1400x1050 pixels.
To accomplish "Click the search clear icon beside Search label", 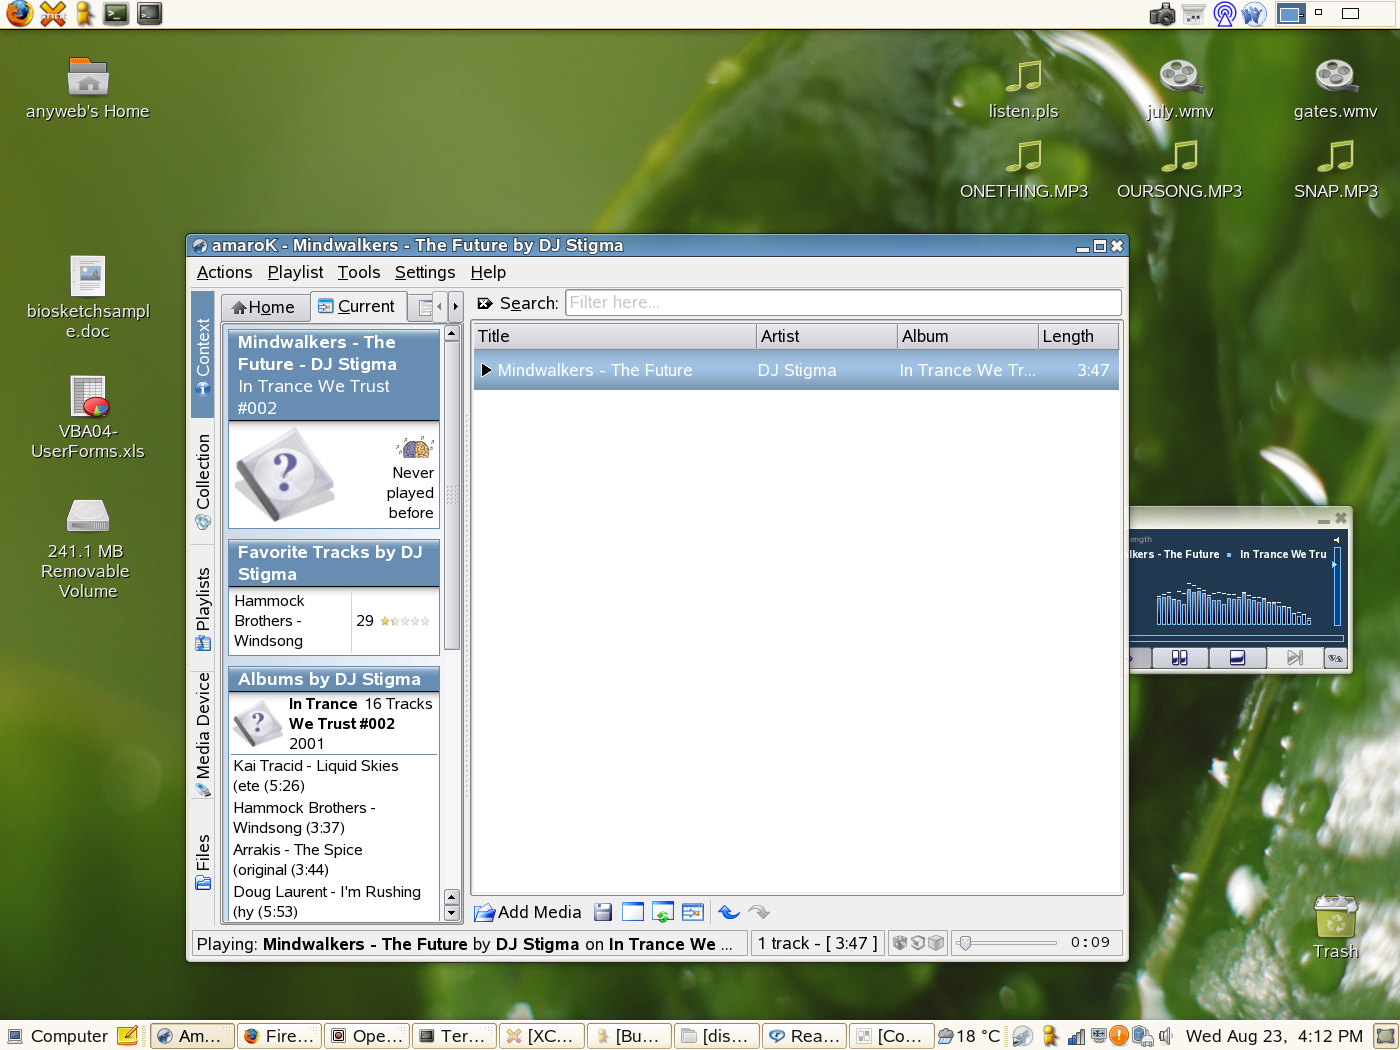I will click(x=485, y=303).
